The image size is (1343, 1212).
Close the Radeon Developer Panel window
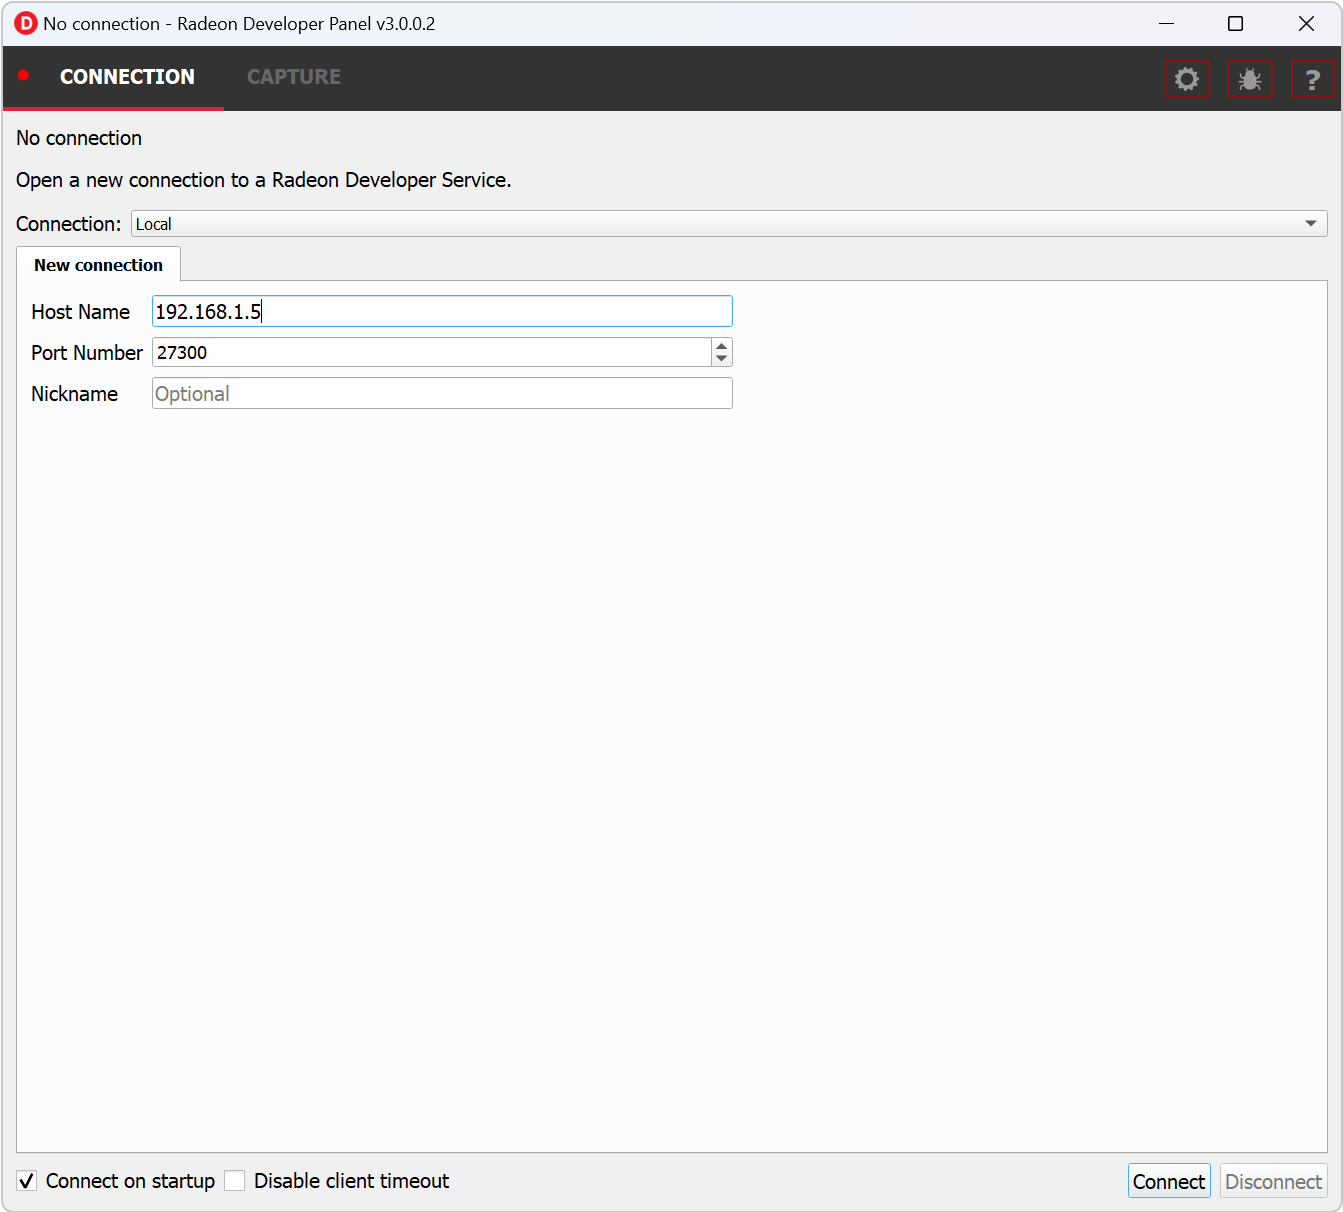[x=1306, y=24]
